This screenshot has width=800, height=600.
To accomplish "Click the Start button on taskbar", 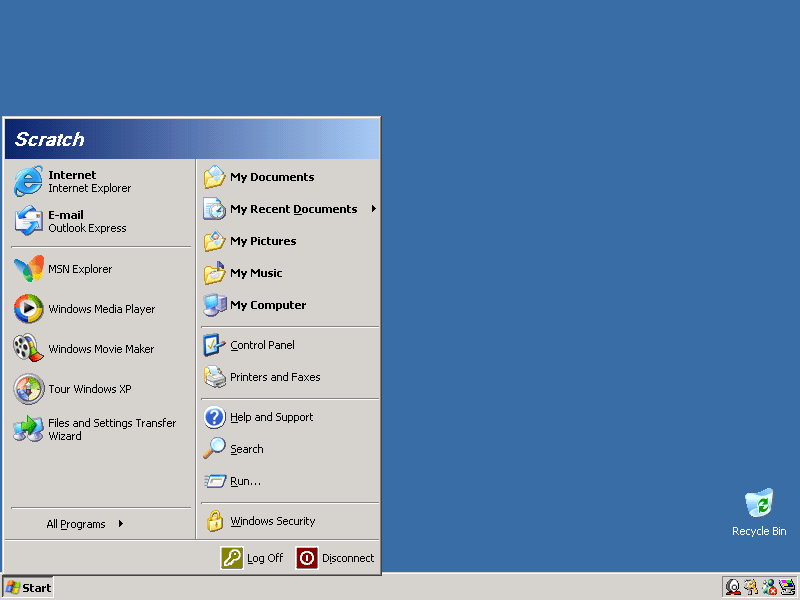I will (x=28, y=587).
